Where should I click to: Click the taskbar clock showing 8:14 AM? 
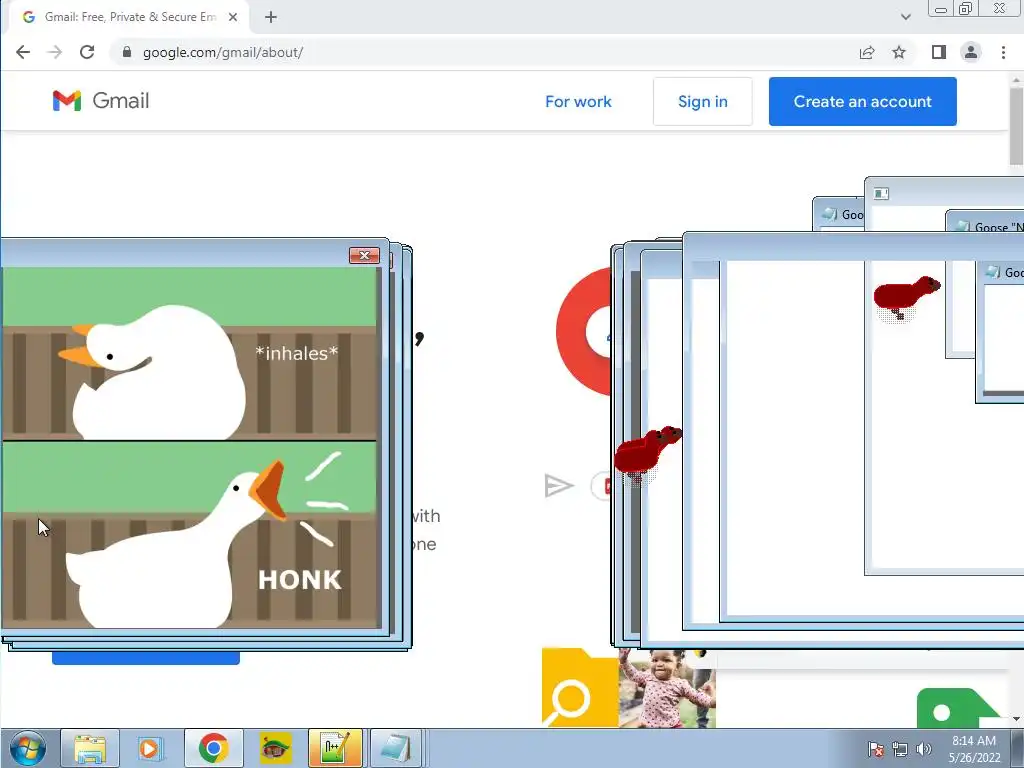pyautogui.click(x=974, y=749)
